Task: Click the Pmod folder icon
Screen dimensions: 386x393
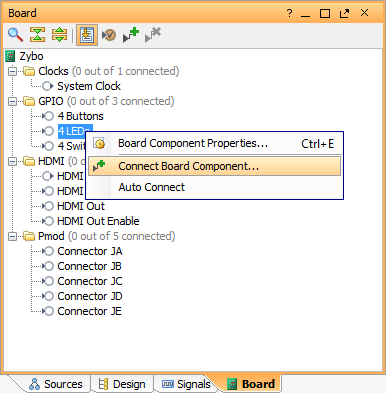Action: [x=29, y=236]
